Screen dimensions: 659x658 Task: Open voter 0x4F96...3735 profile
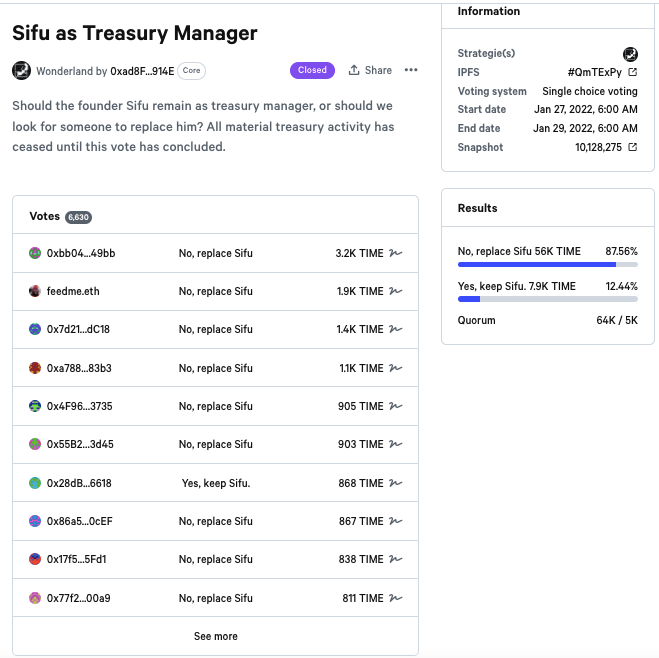click(x=79, y=406)
